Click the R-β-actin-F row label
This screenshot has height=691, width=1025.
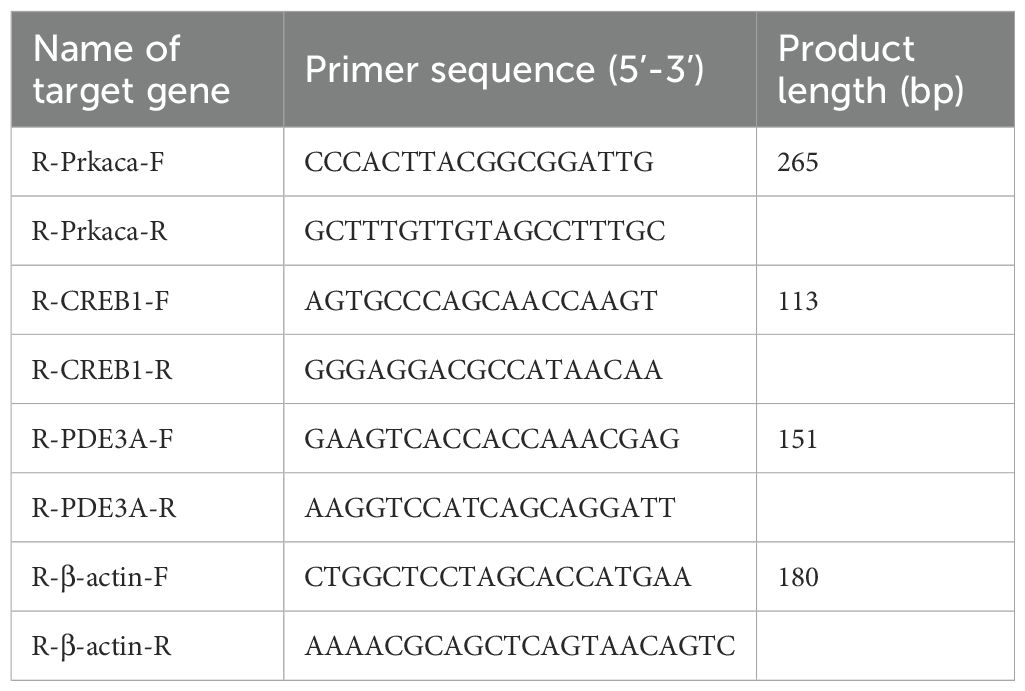pos(98,577)
